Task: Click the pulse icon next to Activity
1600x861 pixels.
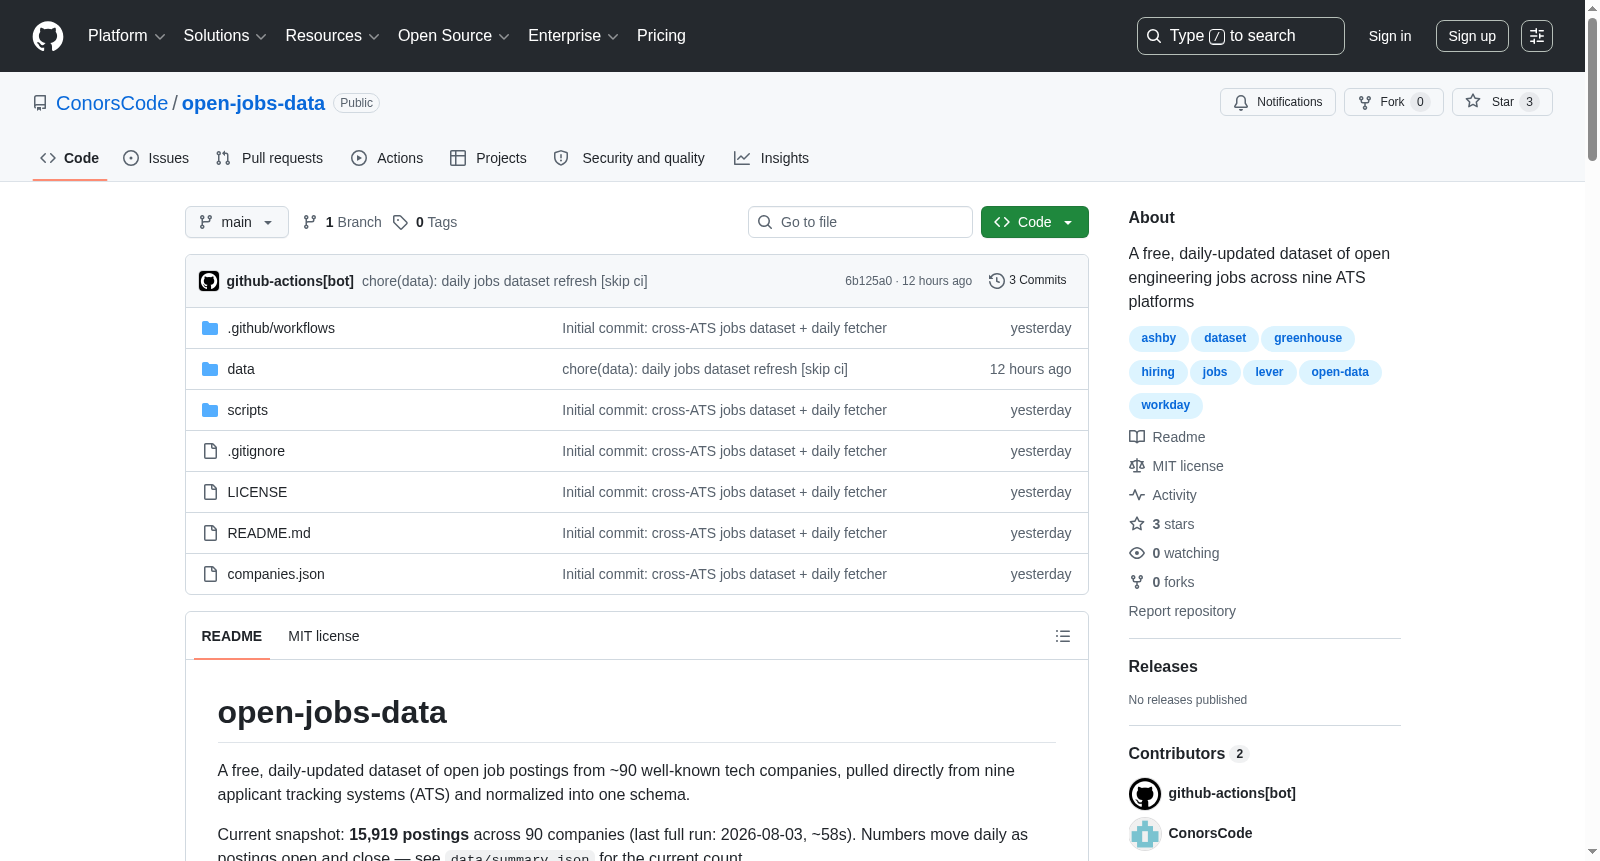Action: [1137, 495]
